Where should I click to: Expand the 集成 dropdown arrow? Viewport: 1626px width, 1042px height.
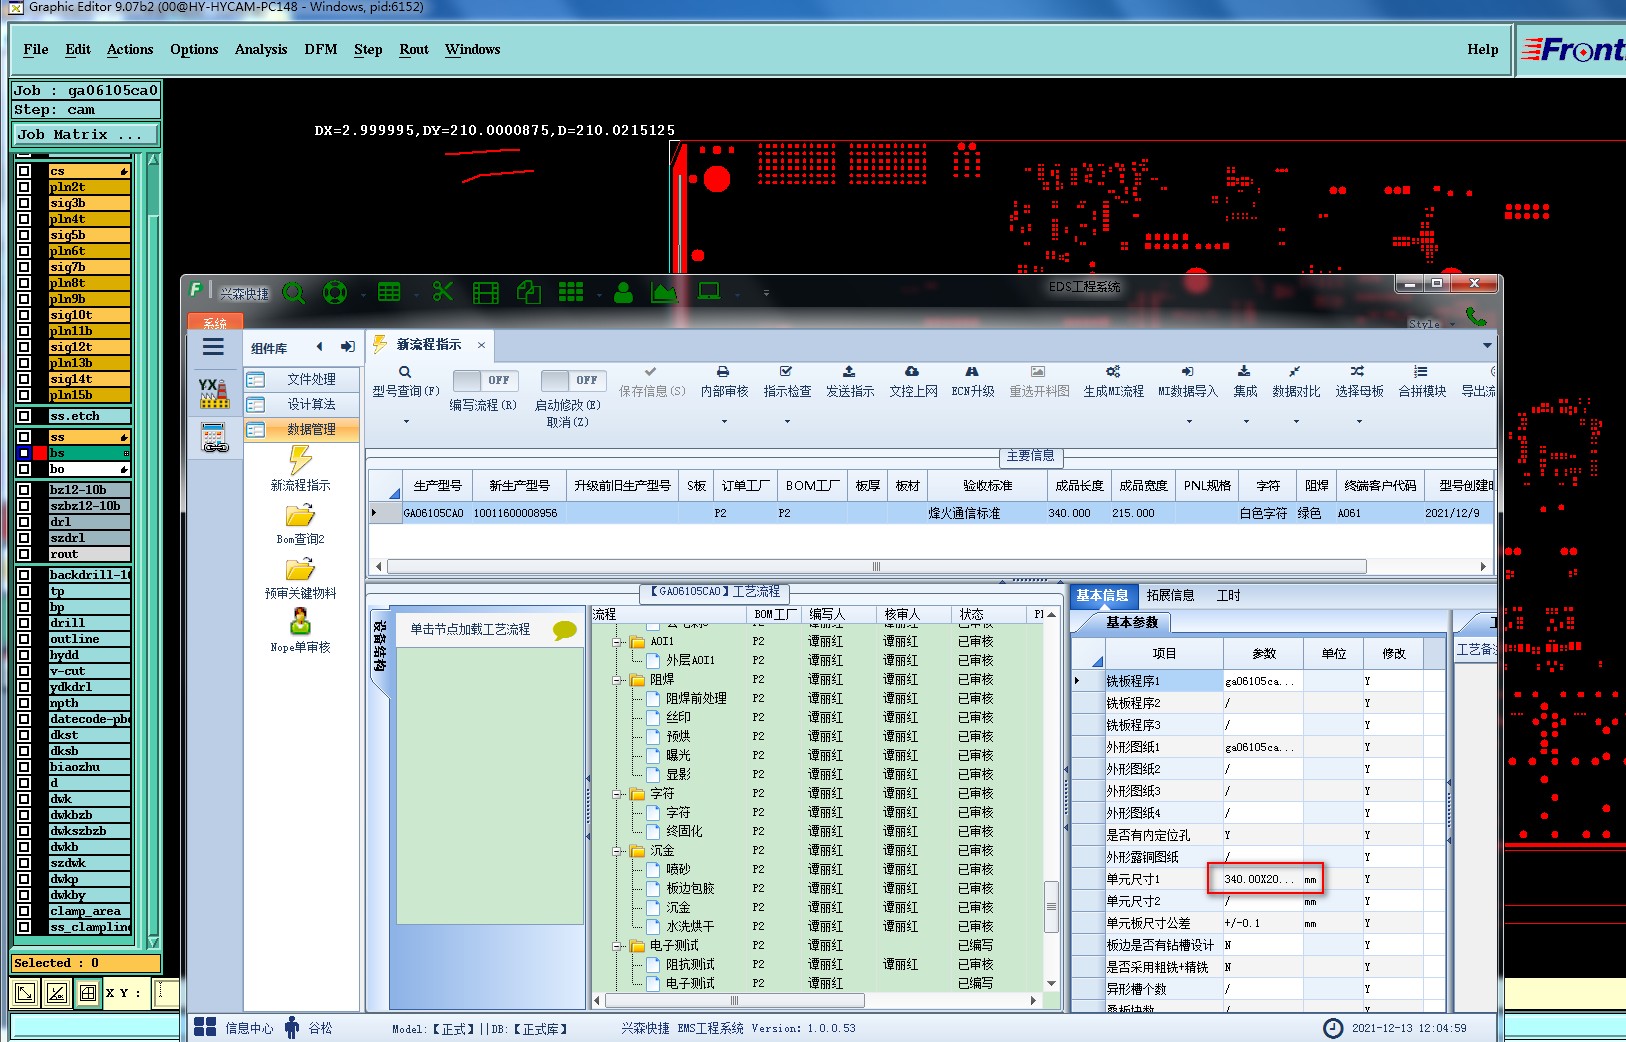(x=1244, y=422)
